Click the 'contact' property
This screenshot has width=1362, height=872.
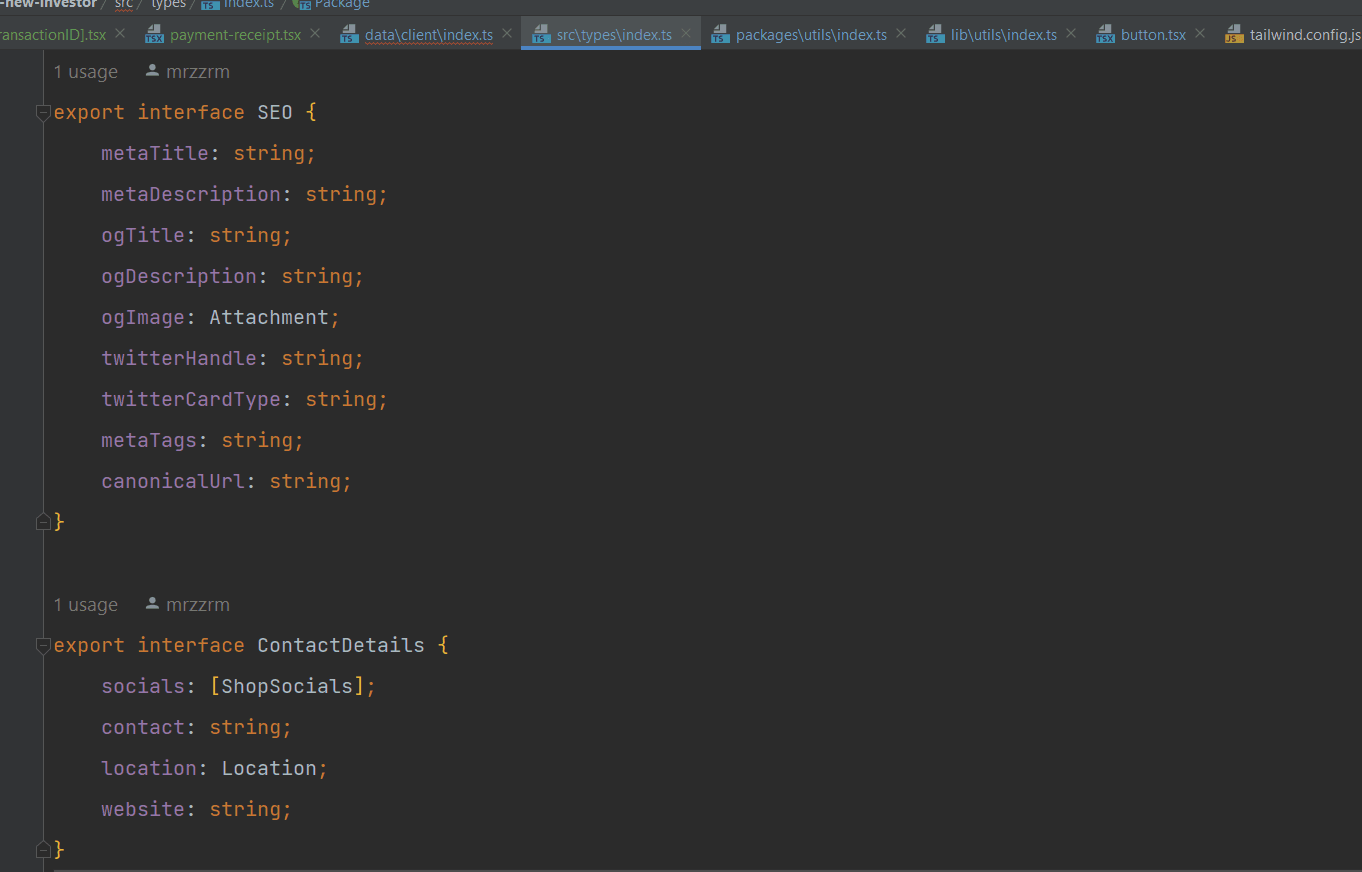tap(143, 727)
